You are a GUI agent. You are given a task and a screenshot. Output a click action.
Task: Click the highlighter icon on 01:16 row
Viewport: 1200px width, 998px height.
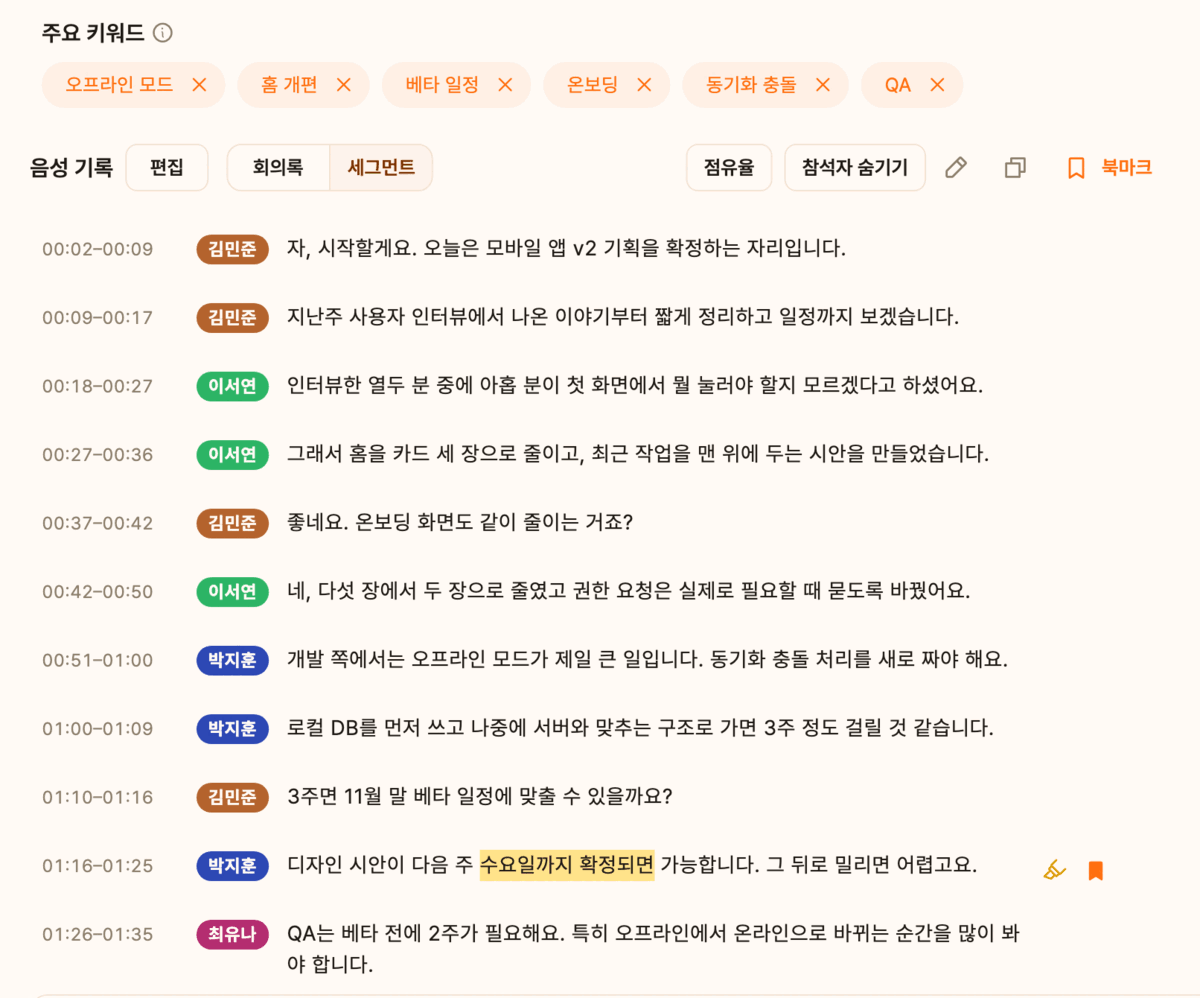click(x=1054, y=870)
